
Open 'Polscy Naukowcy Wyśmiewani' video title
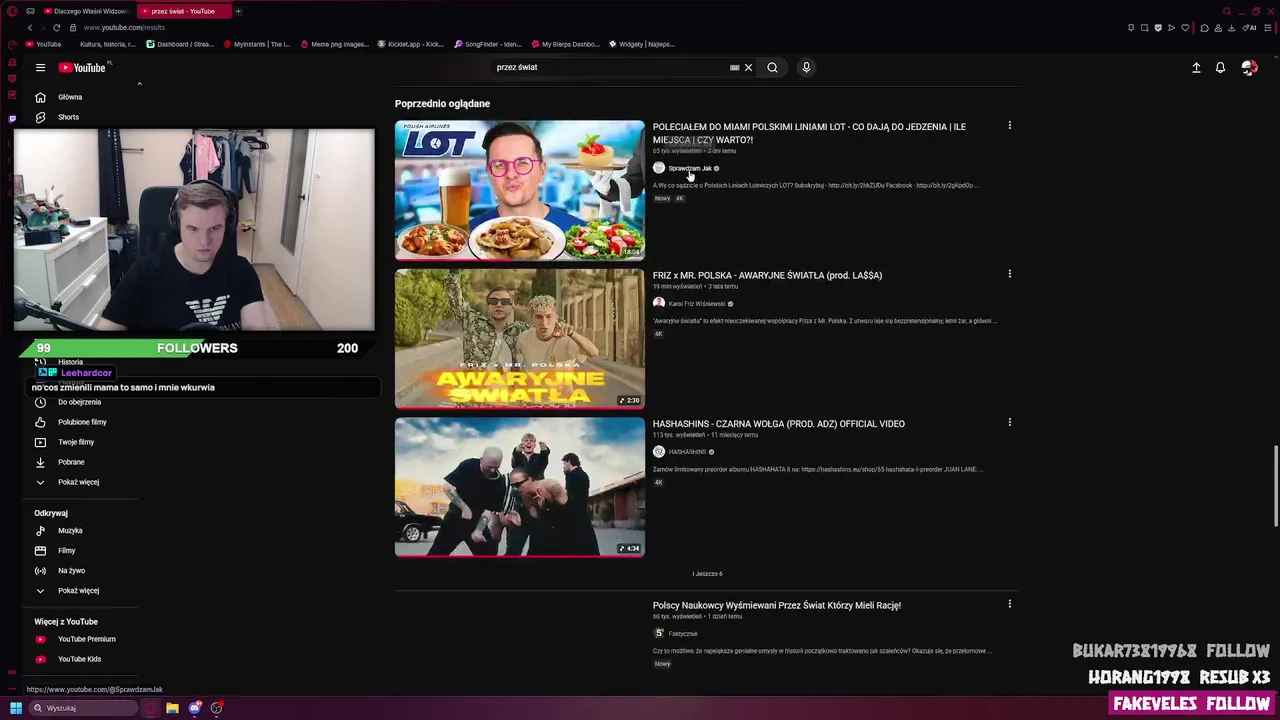coord(777,605)
